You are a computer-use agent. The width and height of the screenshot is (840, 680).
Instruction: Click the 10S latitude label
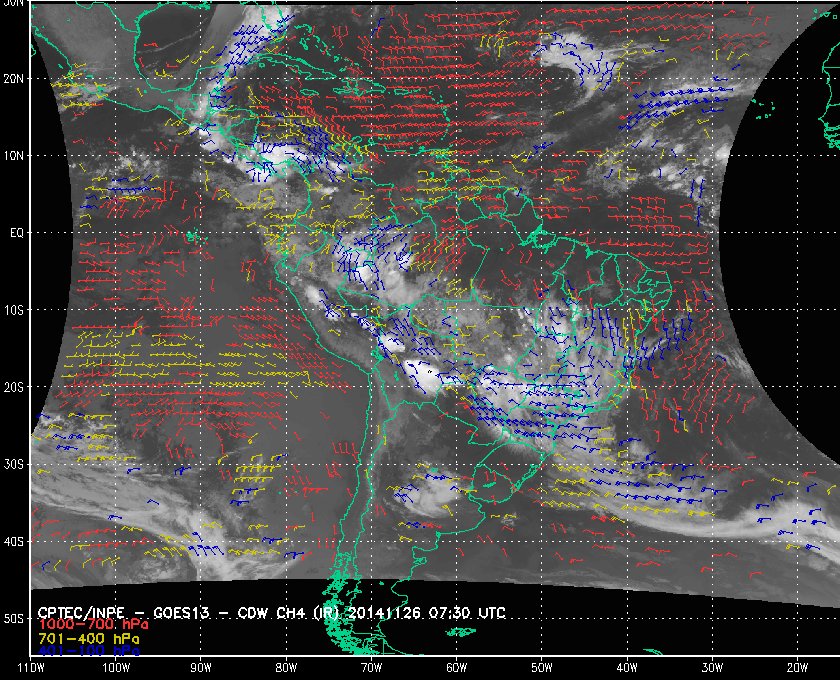pos(14,310)
